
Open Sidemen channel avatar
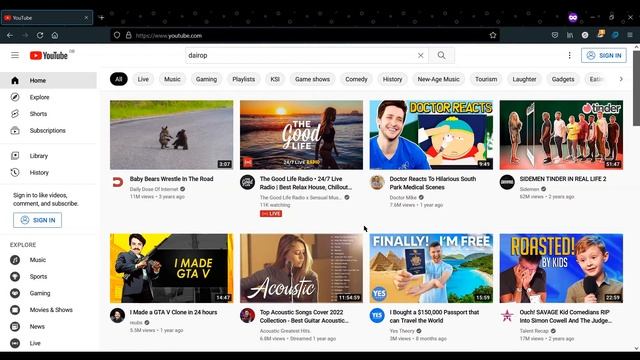[x=507, y=182]
